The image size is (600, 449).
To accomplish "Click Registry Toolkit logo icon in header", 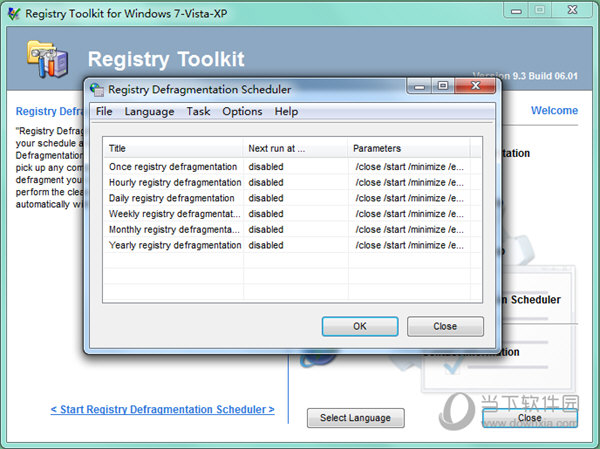I will tap(48, 59).
